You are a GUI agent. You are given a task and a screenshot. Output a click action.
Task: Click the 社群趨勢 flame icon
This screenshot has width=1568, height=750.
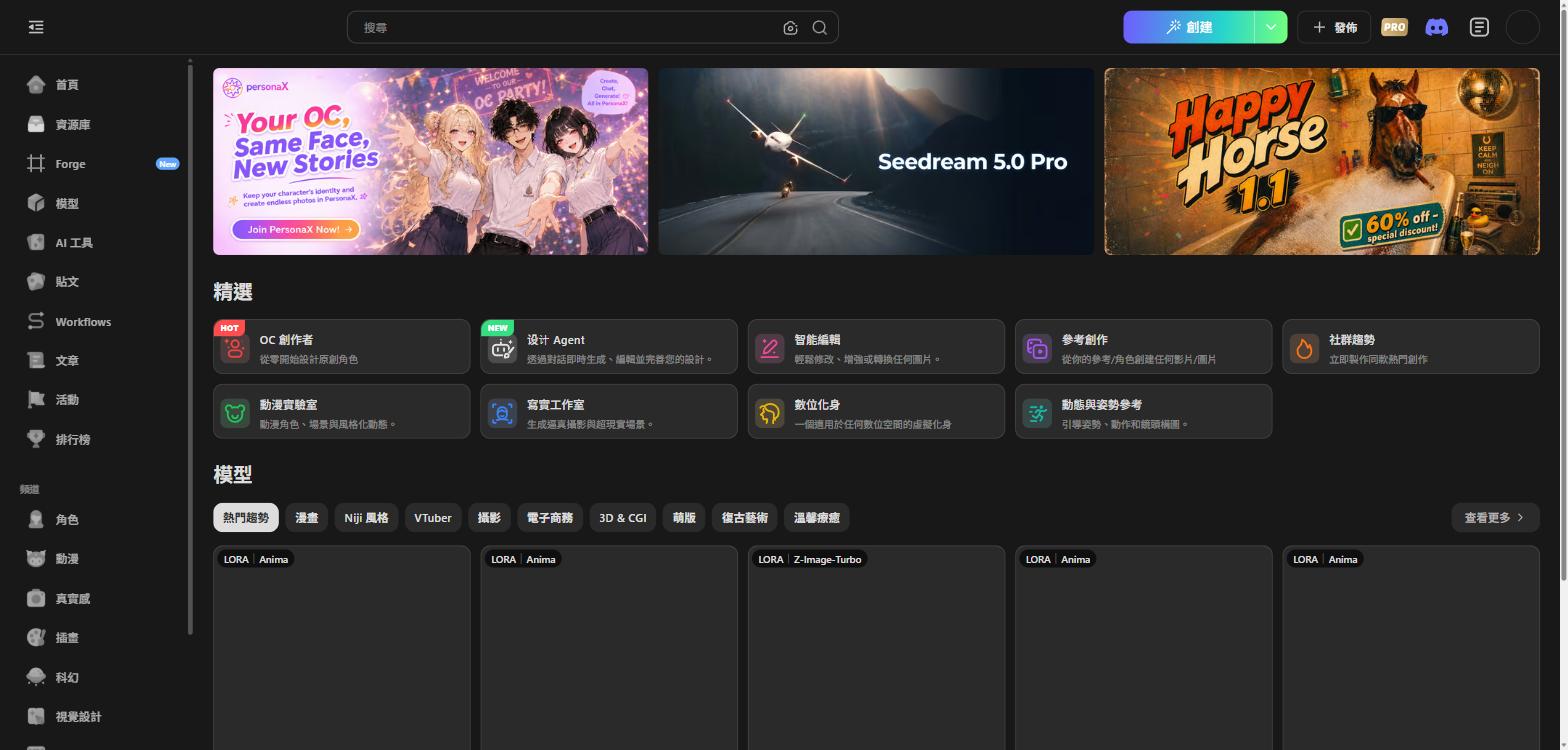pyautogui.click(x=1304, y=348)
